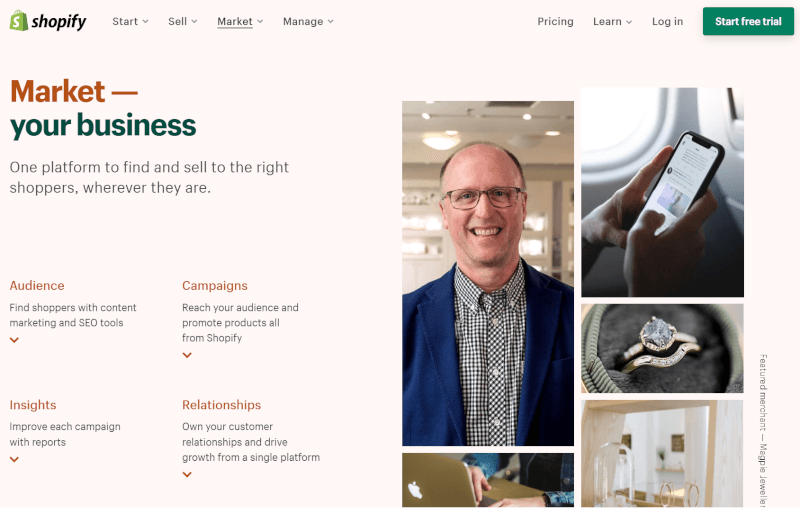Open the Market dropdown menu
800x514 pixels.
pyautogui.click(x=240, y=21)
